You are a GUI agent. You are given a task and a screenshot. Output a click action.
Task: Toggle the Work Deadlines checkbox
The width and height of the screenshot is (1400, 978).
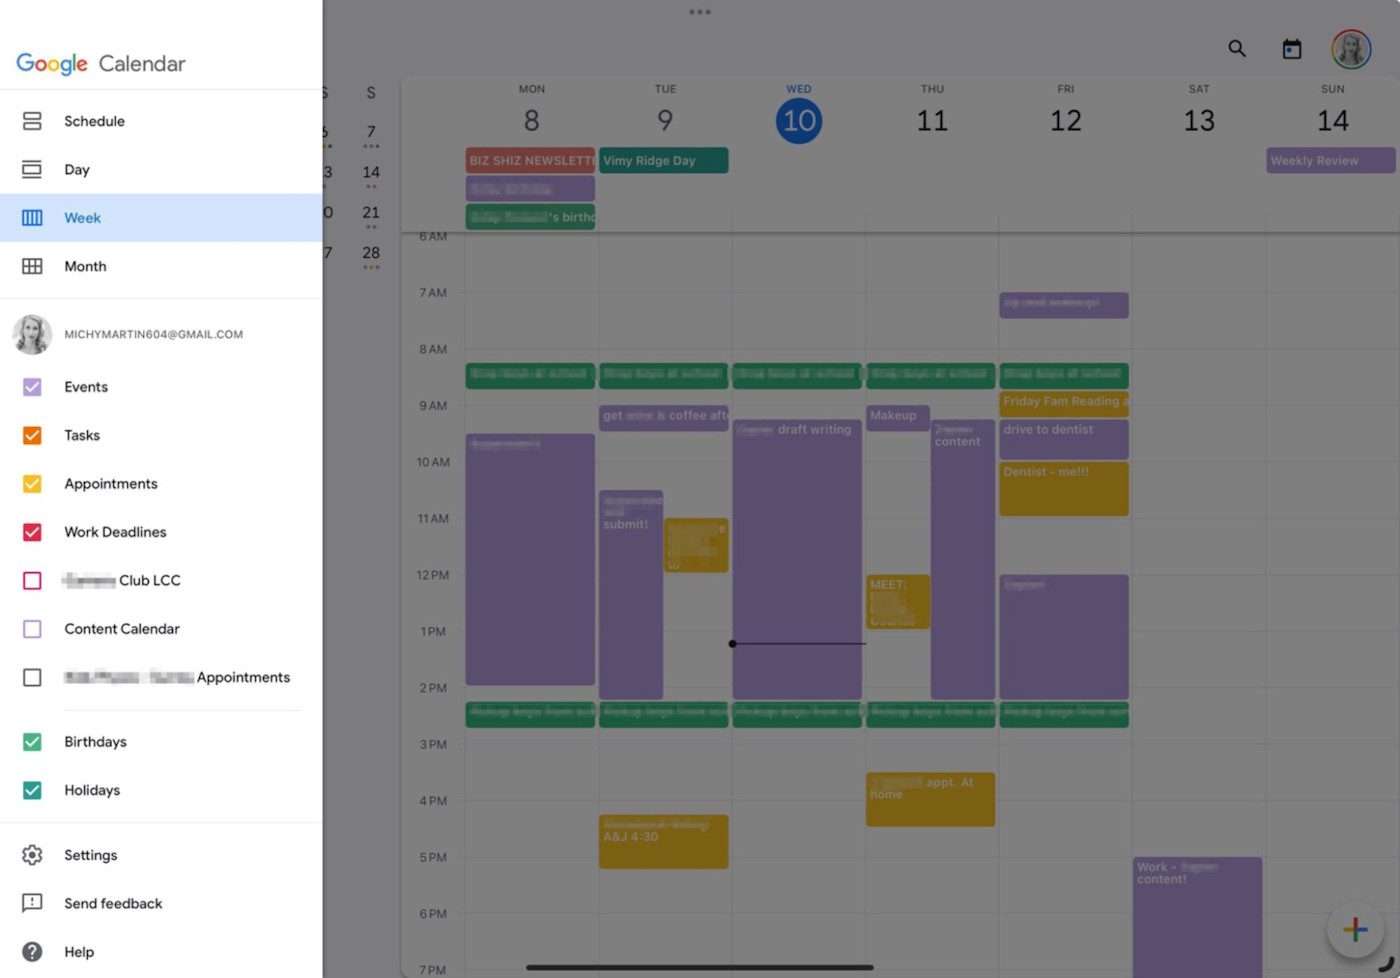click(32, 532)
